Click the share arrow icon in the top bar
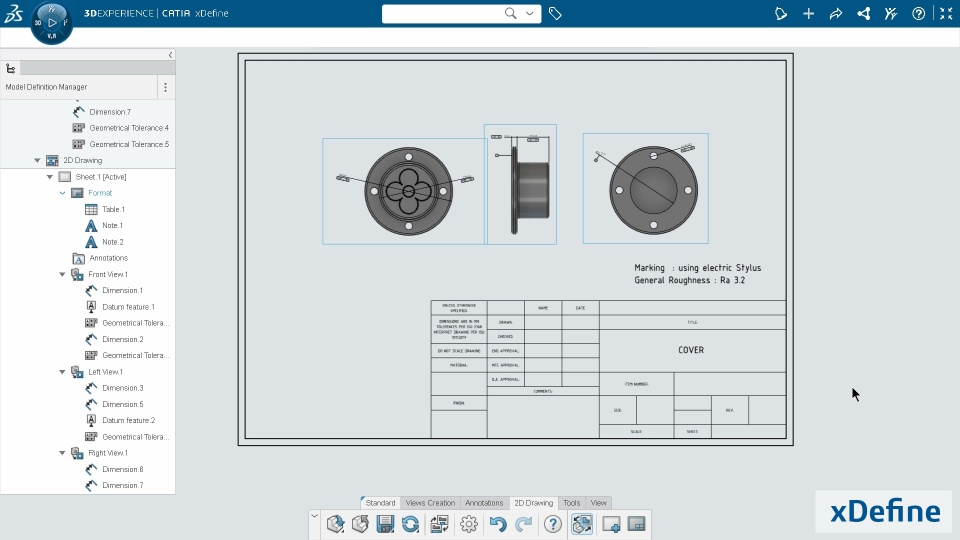This screenshot has height=540, width=960. [836, 13]
